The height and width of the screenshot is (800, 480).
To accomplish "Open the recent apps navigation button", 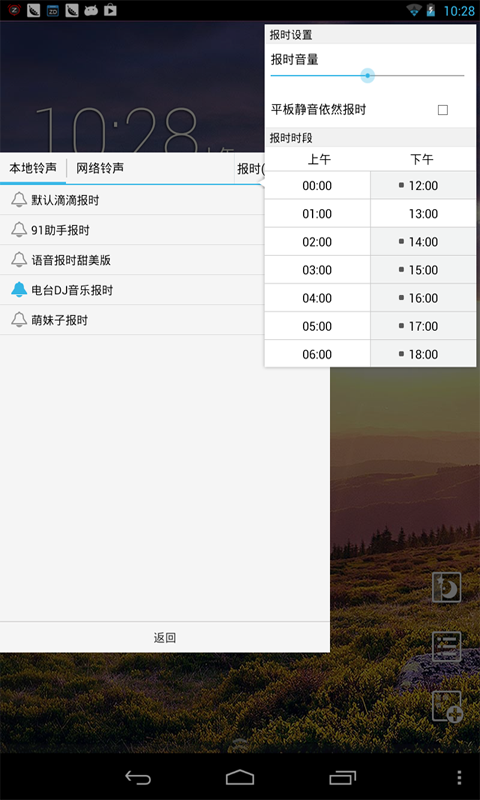I will (x=342, y=778).
